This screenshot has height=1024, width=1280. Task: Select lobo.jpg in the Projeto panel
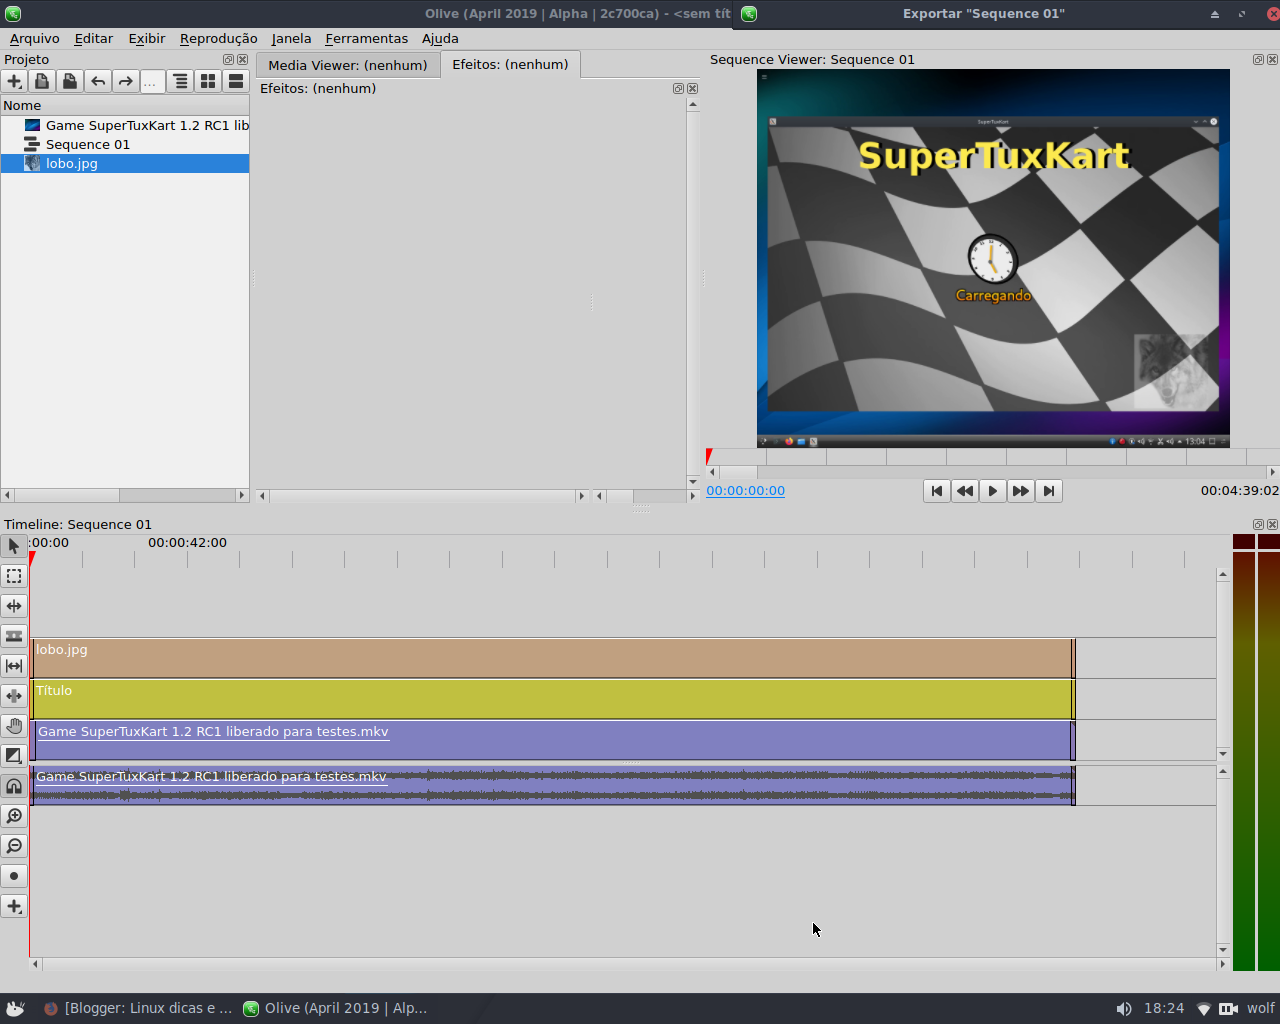pyautogui.click(x=70, y=163)
